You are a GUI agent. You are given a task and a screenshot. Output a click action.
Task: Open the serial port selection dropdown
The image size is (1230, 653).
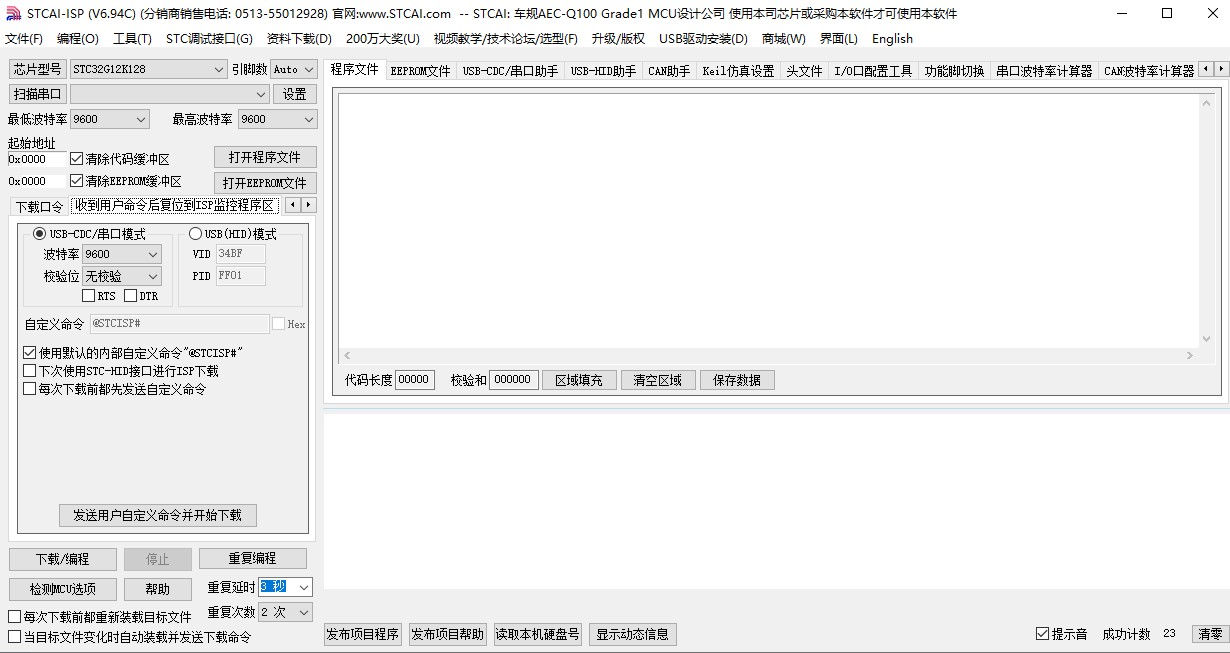170,94
